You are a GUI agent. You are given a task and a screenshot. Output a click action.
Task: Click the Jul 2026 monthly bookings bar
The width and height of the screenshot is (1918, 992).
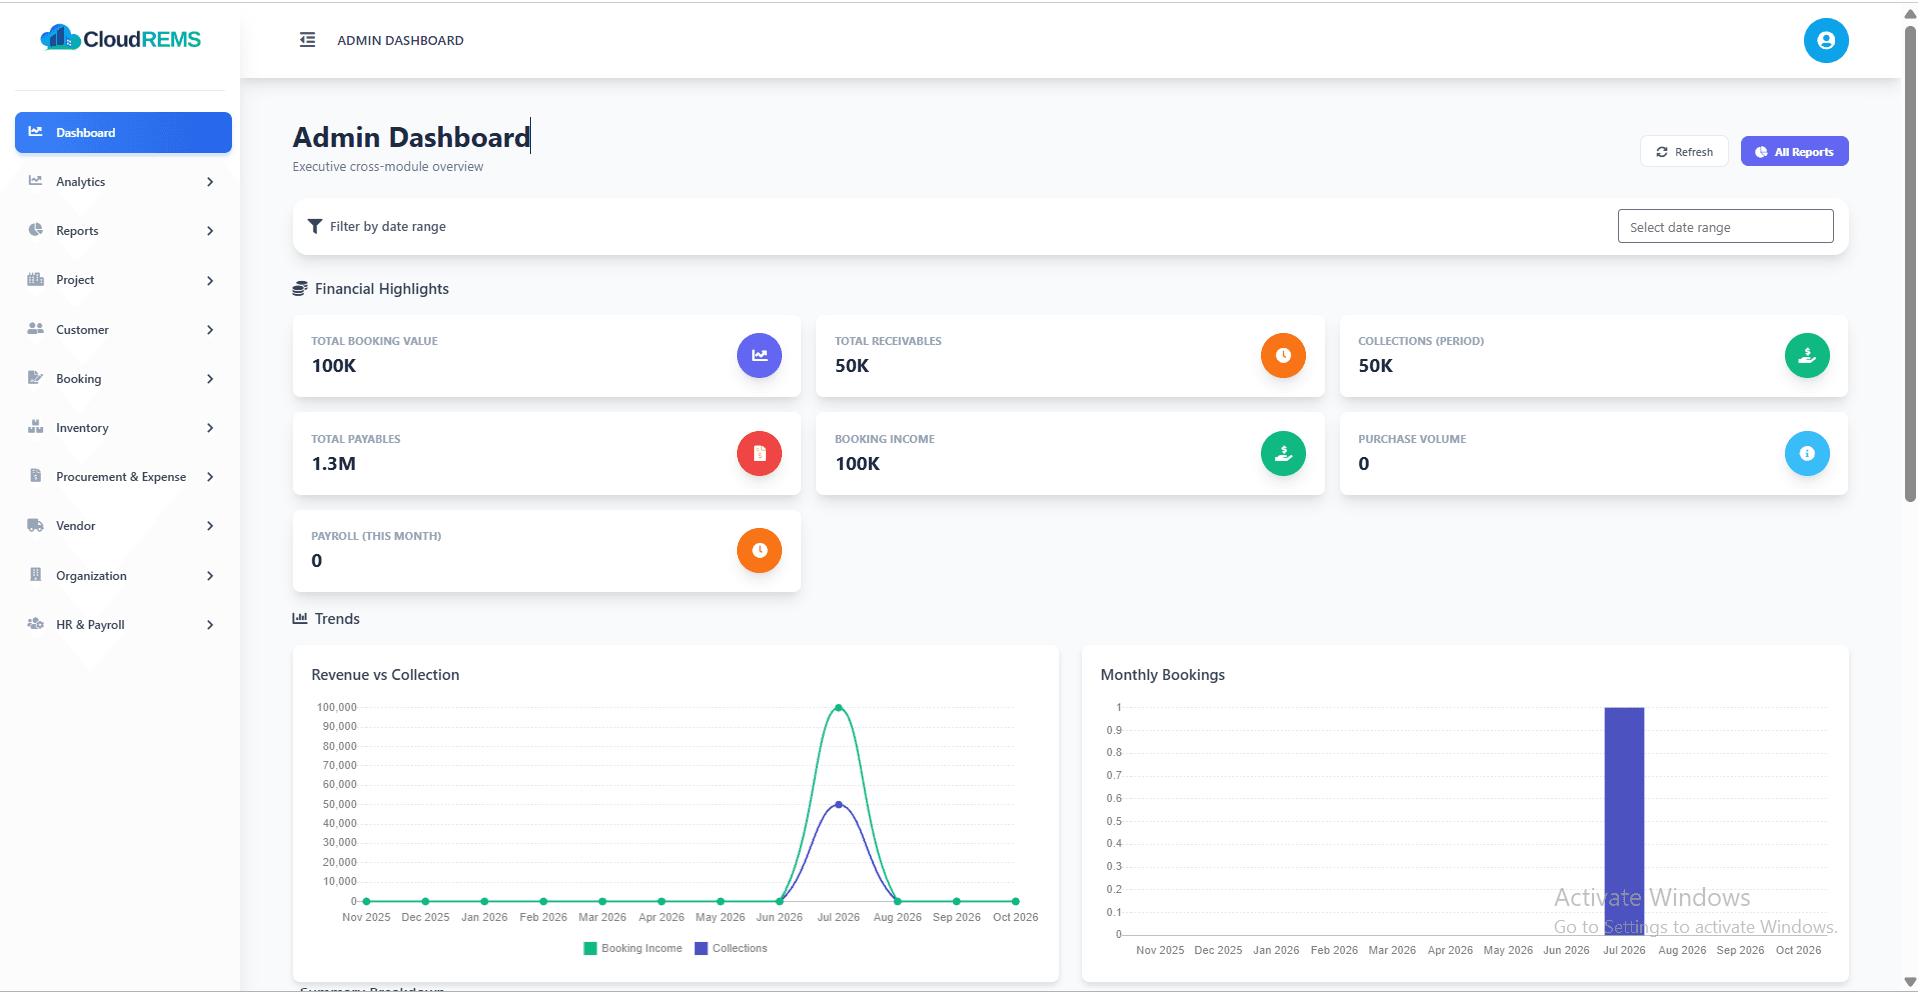[1624, 821]
